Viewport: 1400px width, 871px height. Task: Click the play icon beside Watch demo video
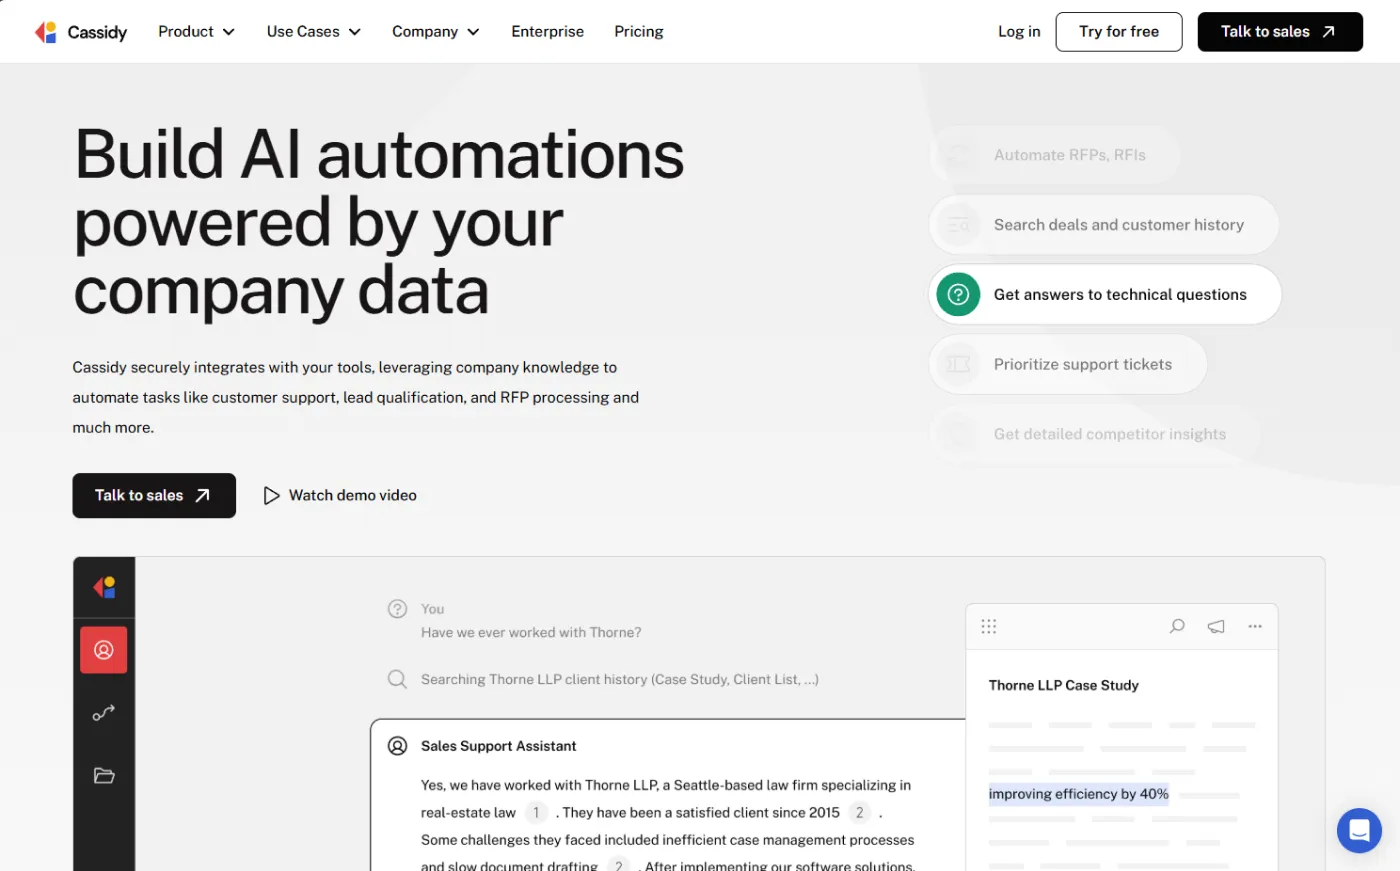(x=271, y=494)
